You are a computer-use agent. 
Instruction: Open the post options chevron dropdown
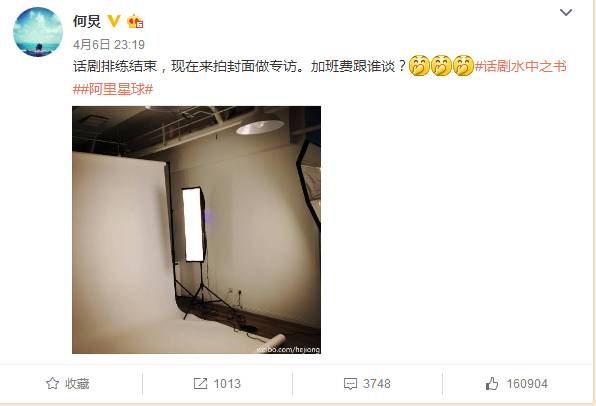click(566, 13)
